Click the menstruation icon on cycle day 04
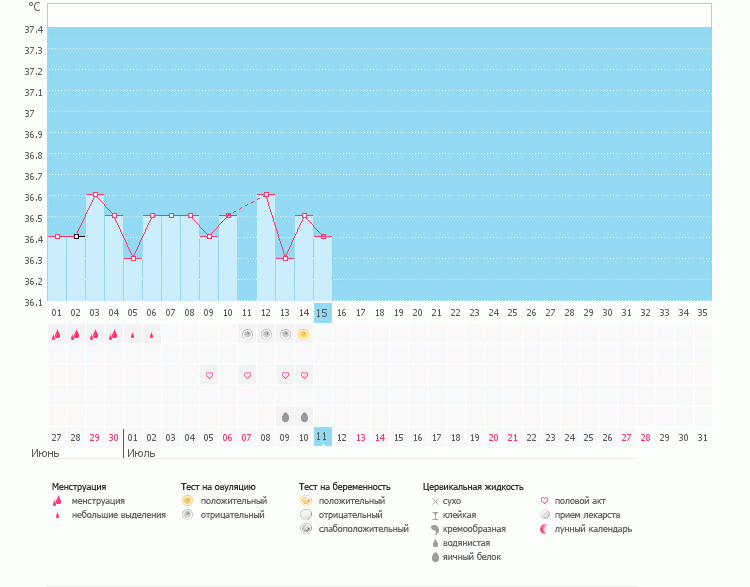Screen dimensions: 750x587 [113, 335]
